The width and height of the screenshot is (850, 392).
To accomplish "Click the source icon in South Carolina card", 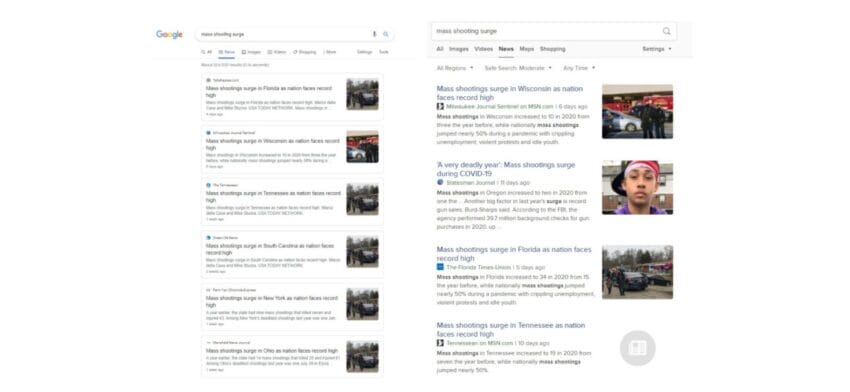I will [208, 237].
